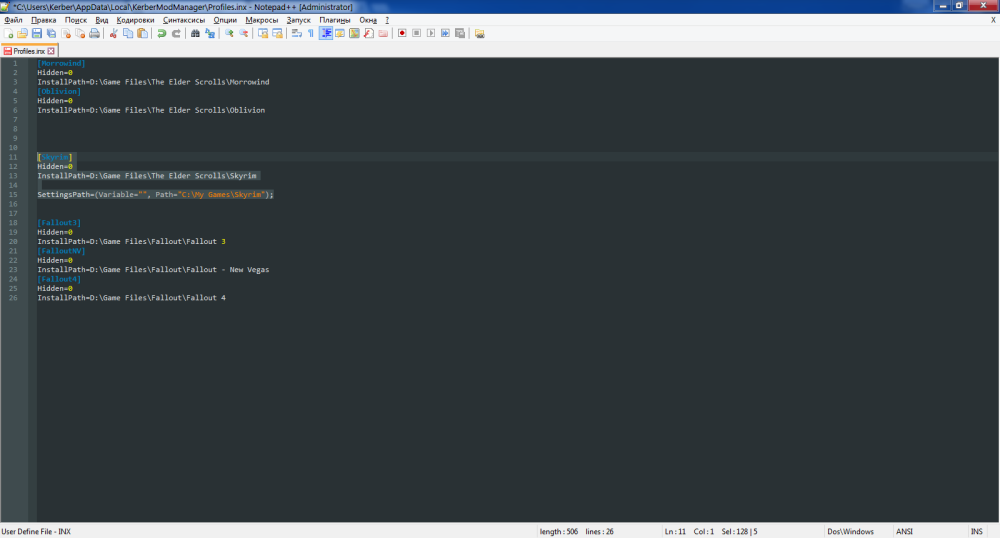Open the Синтаксисы menu
1000x538 pixels.
pyautogui.click(x=184, y=20)
